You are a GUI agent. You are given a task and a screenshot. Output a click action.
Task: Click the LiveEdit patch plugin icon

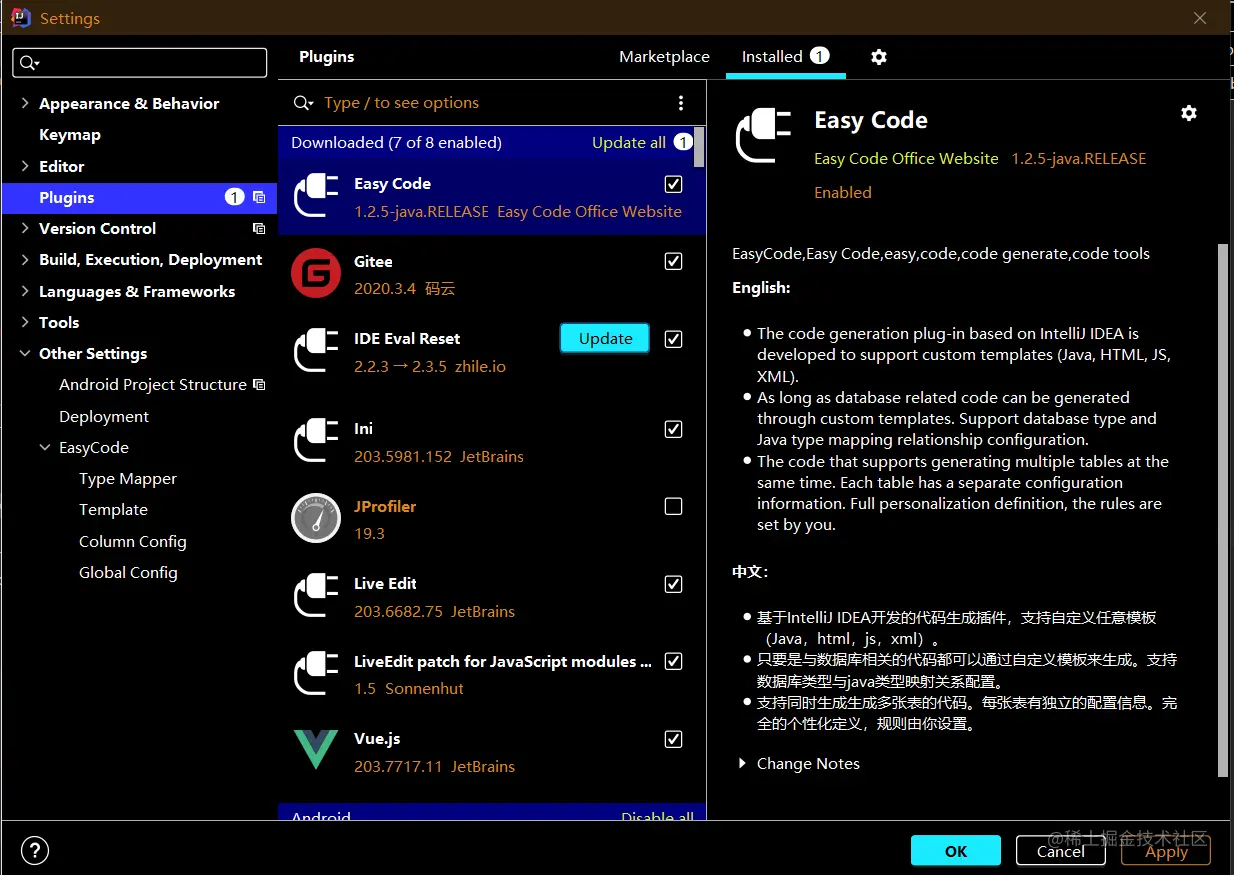click(x=316, y=674)
